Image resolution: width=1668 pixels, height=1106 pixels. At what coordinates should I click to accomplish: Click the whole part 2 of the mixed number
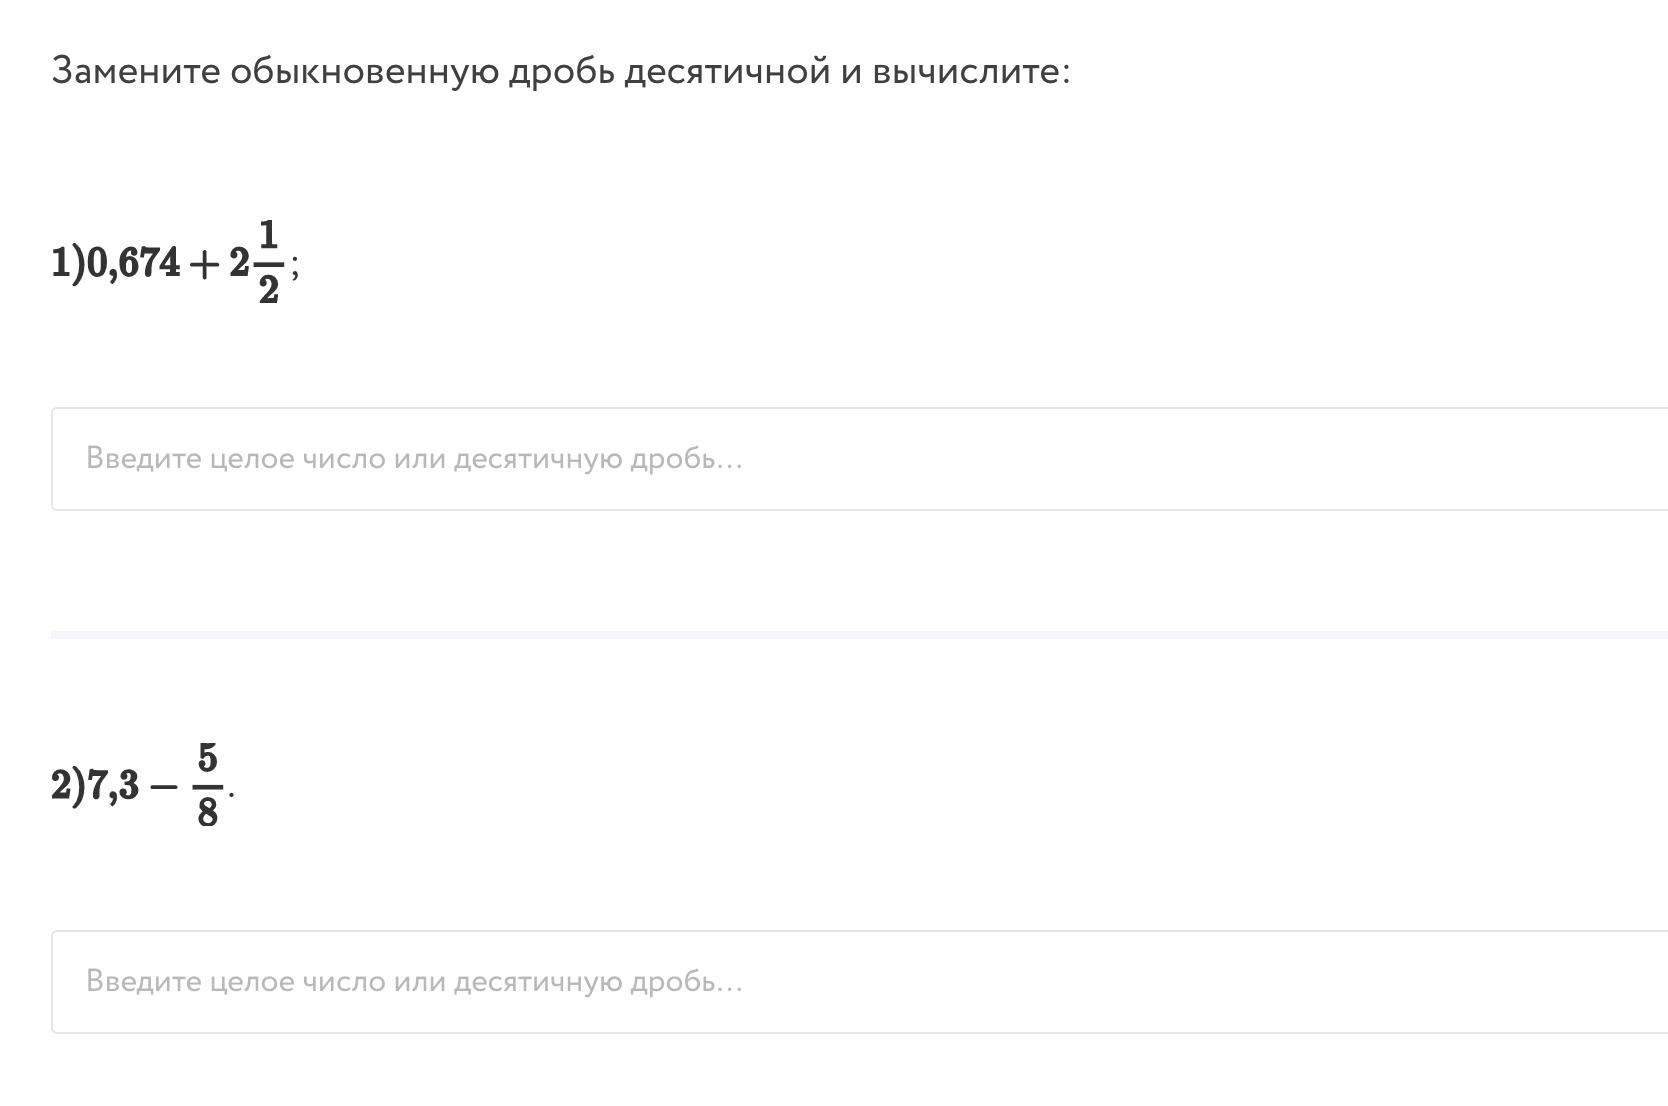click(239, 263)
